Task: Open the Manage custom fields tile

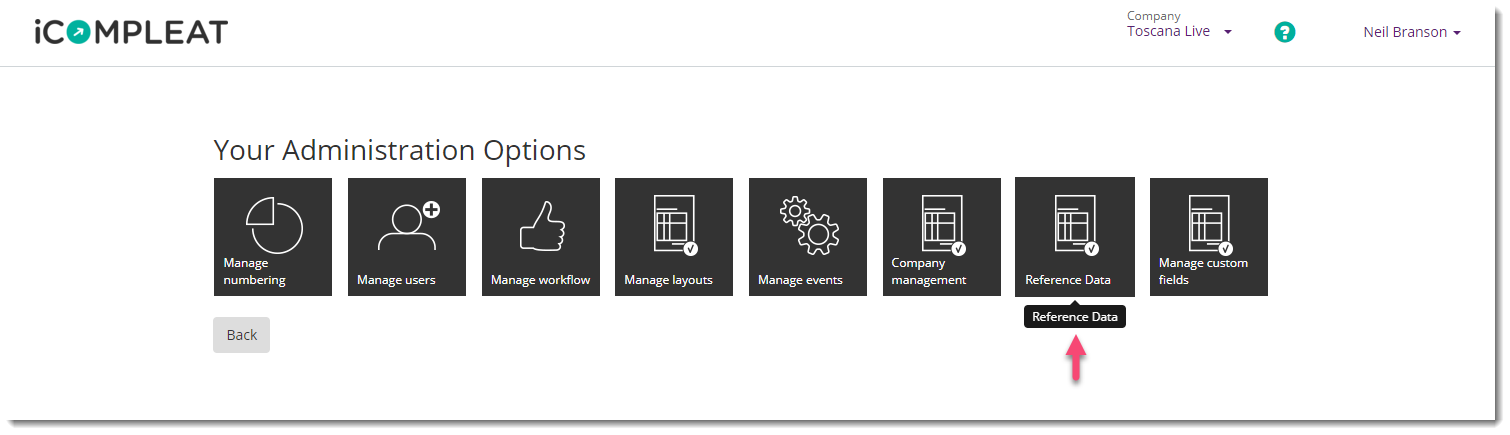Action: click(x=1209, y=237)
